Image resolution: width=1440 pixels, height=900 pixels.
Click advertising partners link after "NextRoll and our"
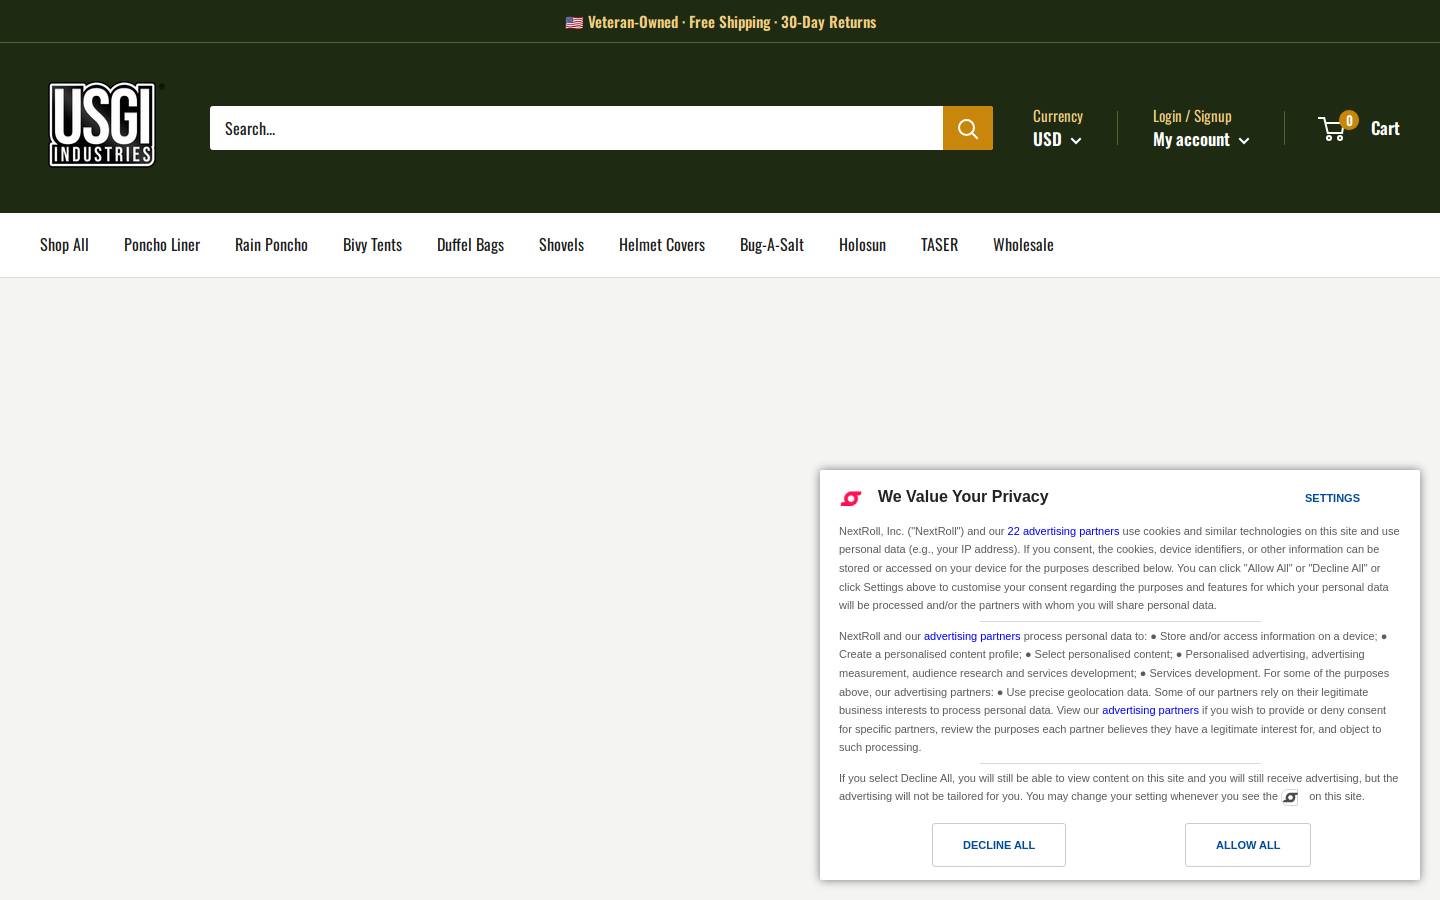[x=972, y=636]
